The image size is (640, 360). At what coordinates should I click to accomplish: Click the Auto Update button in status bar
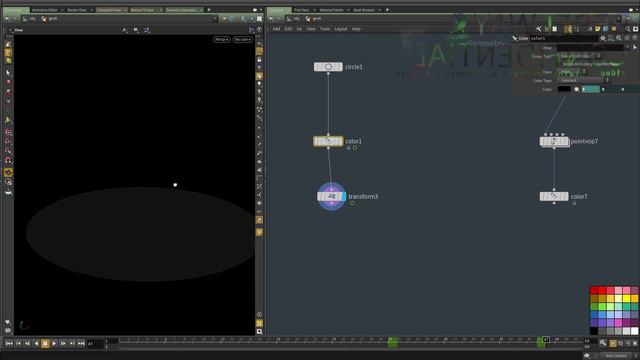(616, 356)
